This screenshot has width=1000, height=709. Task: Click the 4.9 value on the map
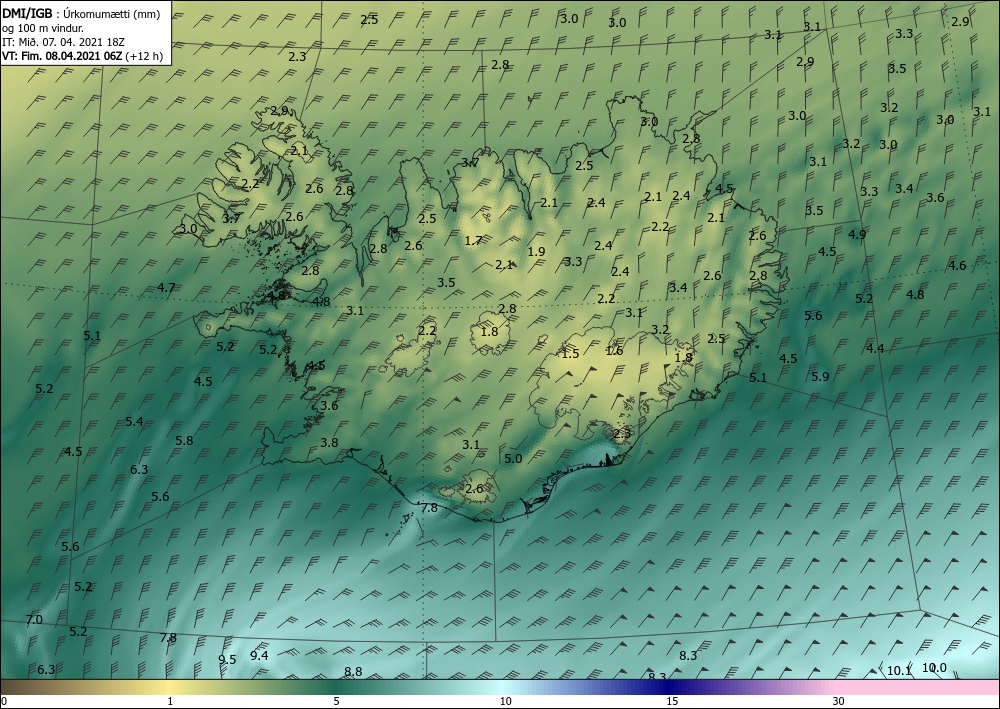point(857,235)
